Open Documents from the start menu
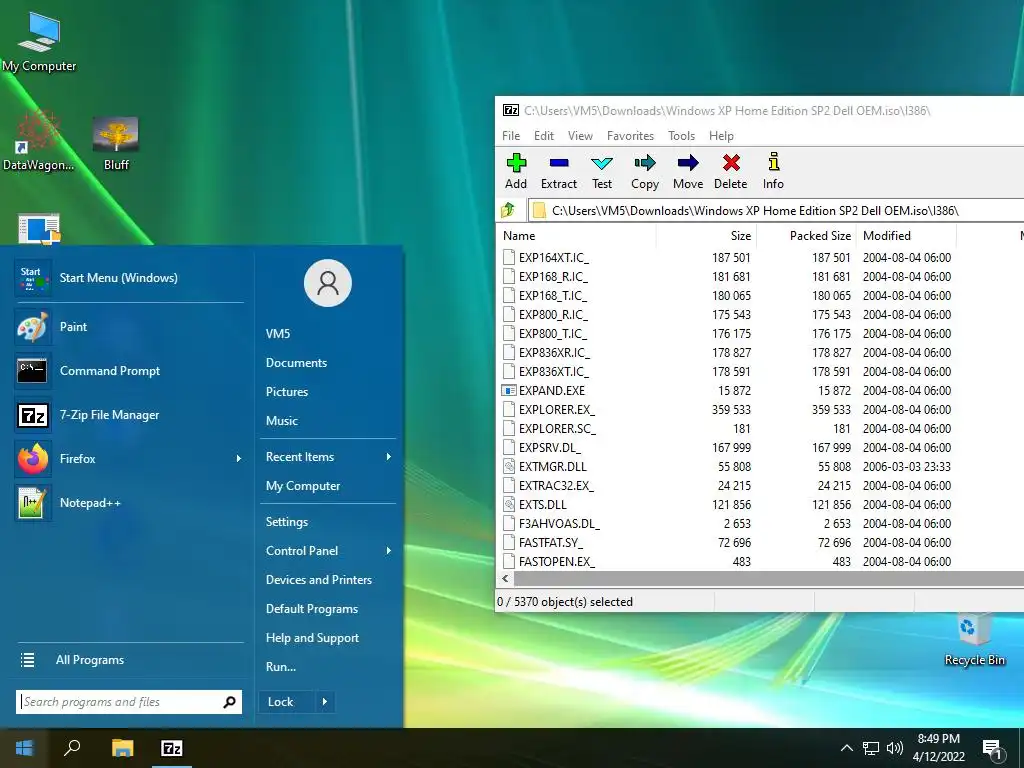Screen dimensions: 1024x768 [x=296, y=363]
